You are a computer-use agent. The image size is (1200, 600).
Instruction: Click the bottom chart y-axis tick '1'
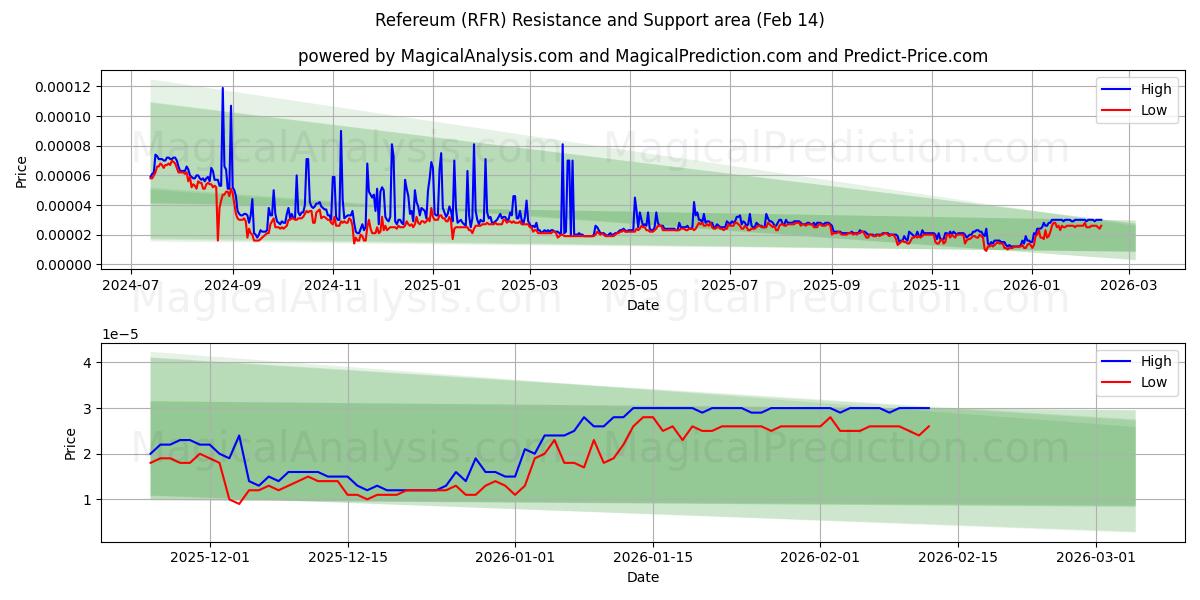tap(88, 500)
